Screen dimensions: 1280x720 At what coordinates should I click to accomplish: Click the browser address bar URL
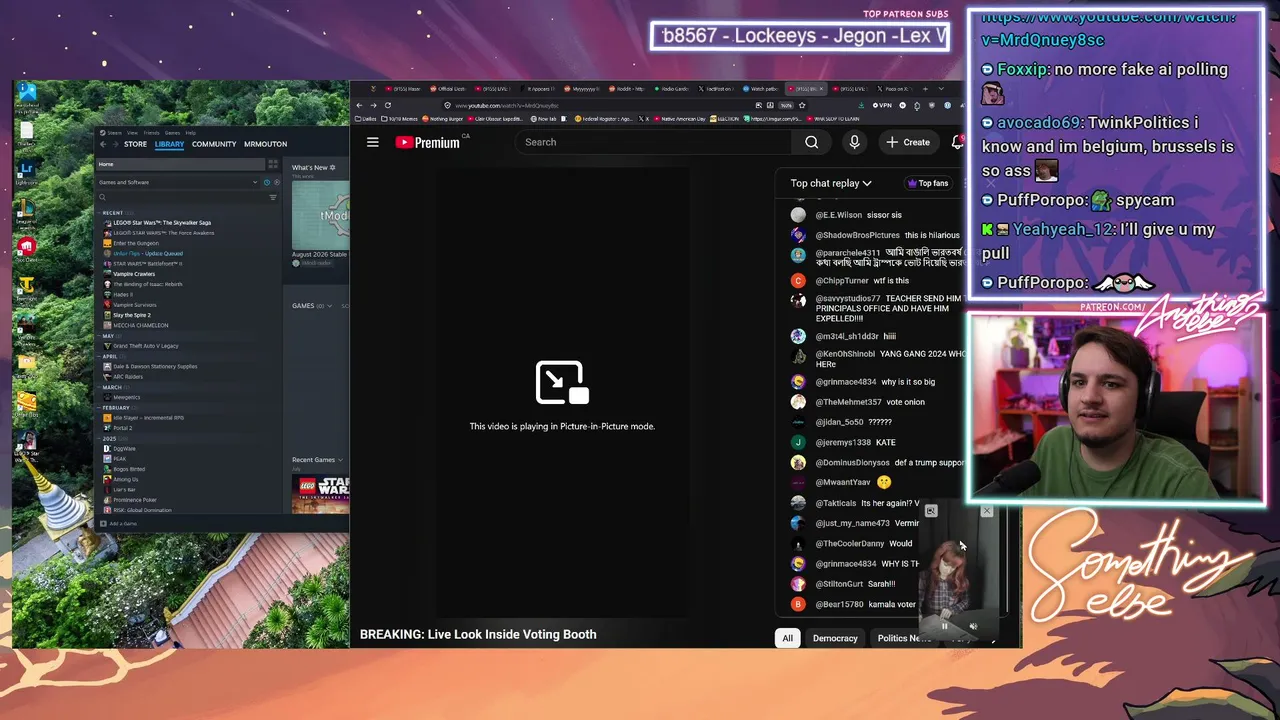point(506,105)
